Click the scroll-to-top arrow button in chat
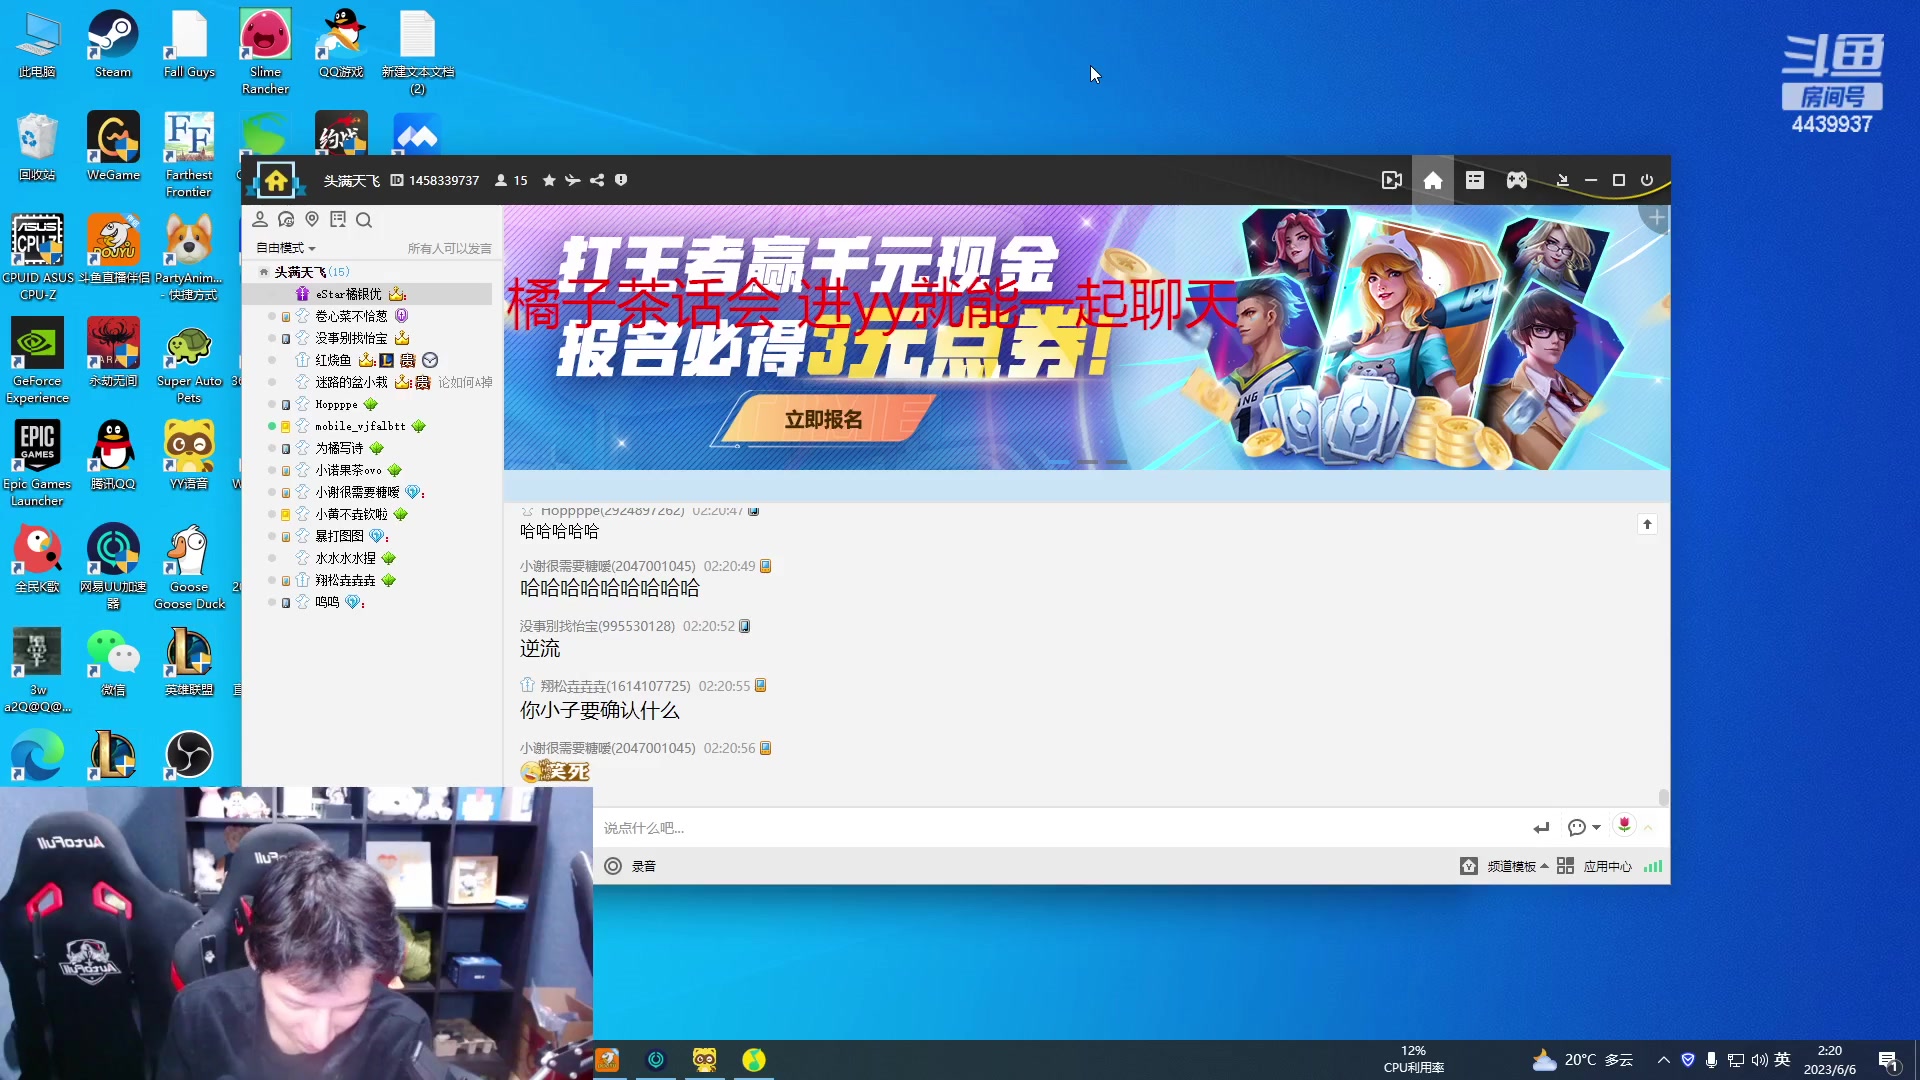This screenshot has width=1920, height=1080. point(1647,524)
